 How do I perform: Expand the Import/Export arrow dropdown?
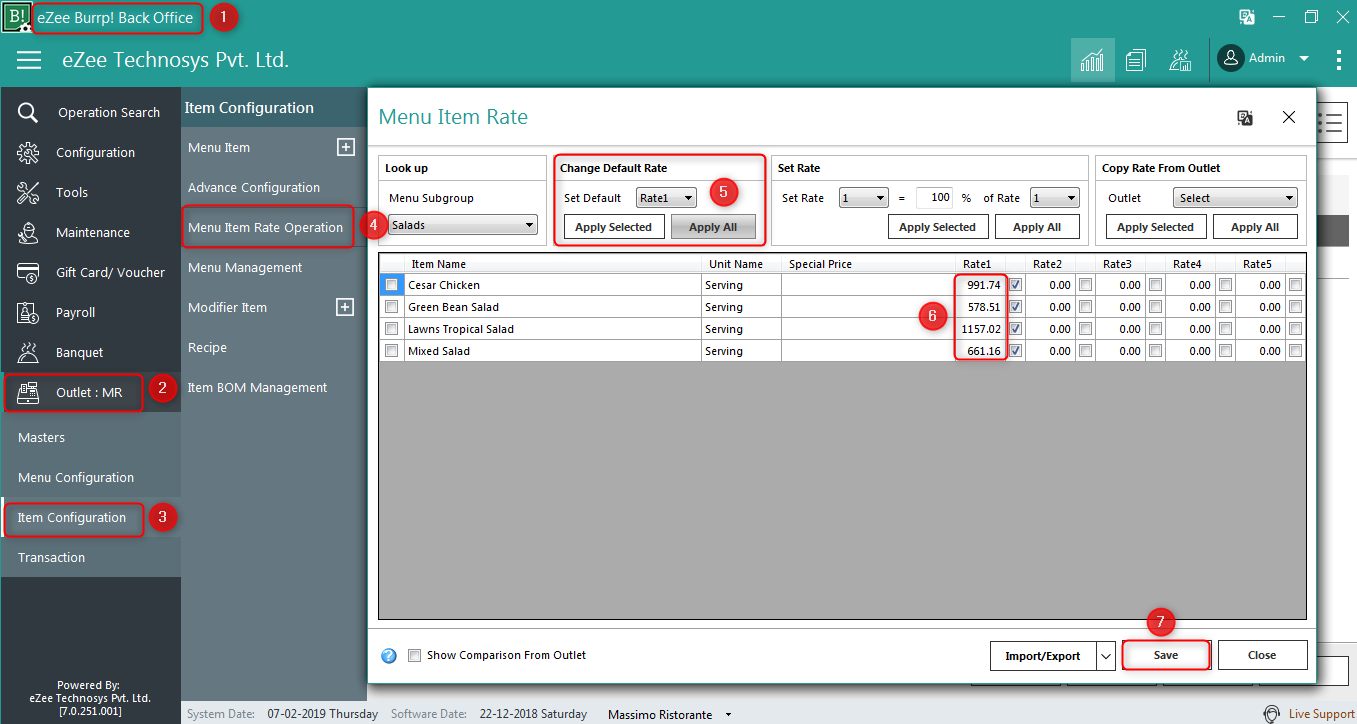coord(1106,656)
